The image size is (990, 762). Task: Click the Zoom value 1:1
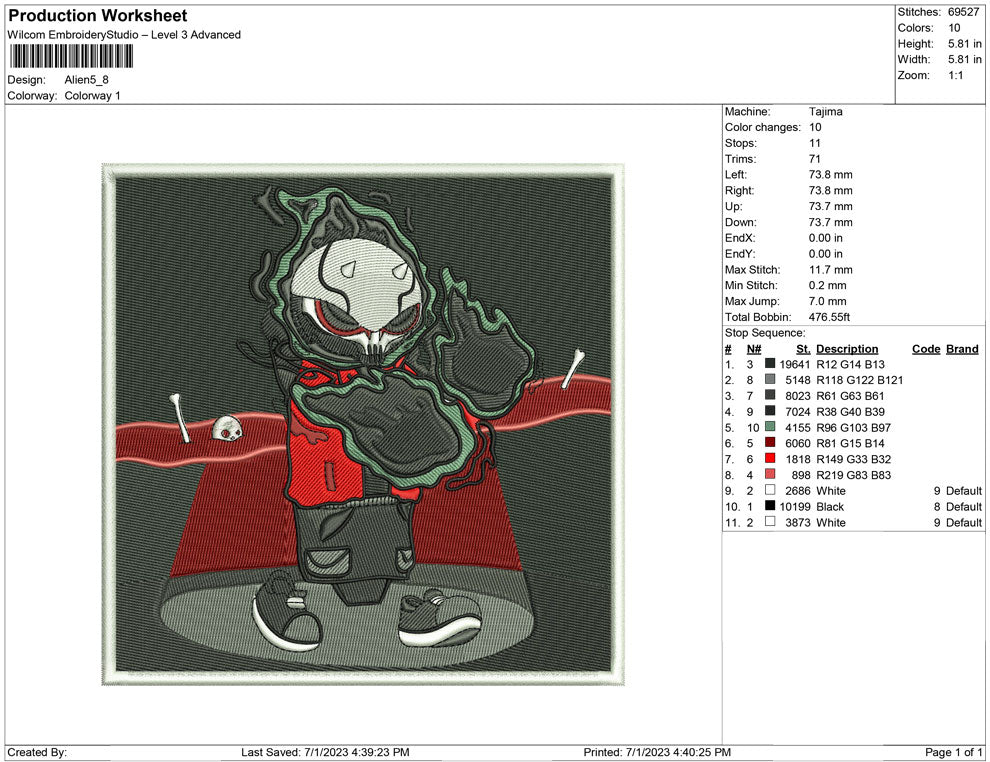(956, 75)
